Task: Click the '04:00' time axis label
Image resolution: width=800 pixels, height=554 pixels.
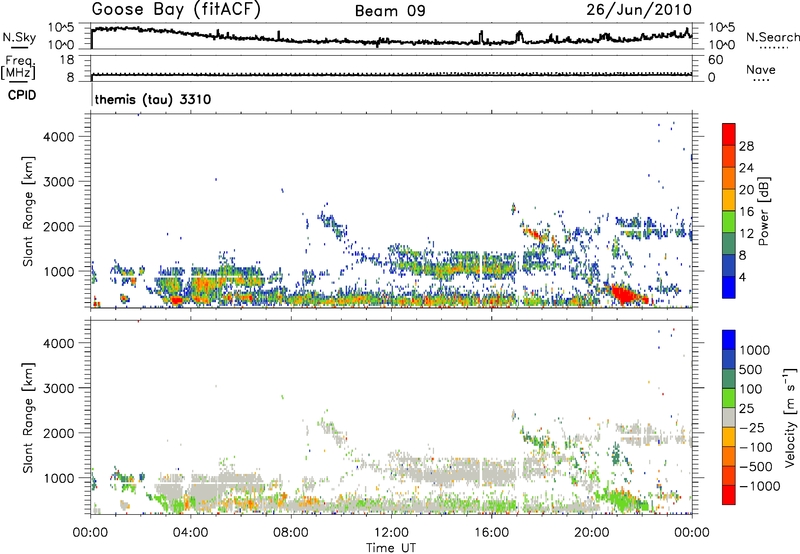Action: [191, 533]
